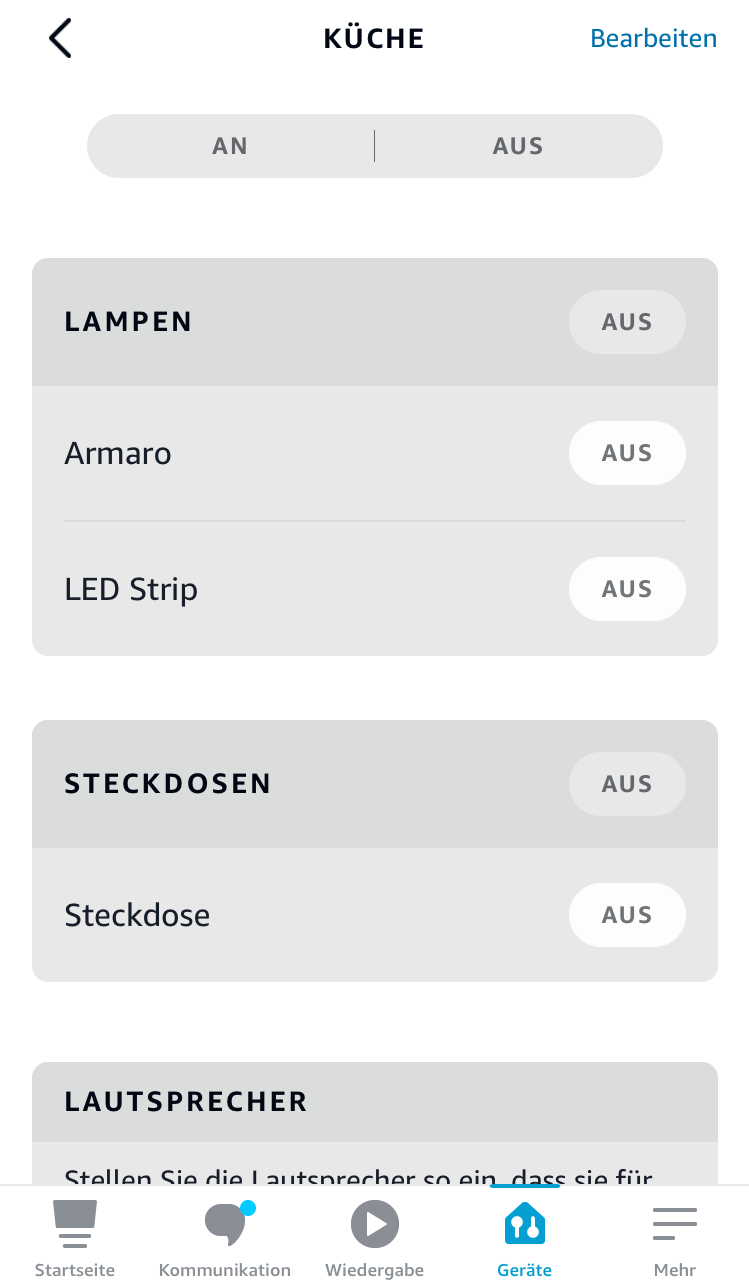This screenshot has width=749, height=1287.
Task: Turn off all Küche devices with AUS
Action: click(x=518, y=146)
